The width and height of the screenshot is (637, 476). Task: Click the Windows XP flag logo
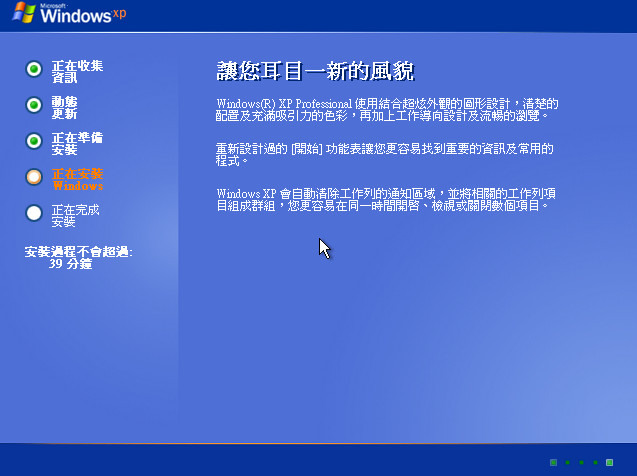24,13
